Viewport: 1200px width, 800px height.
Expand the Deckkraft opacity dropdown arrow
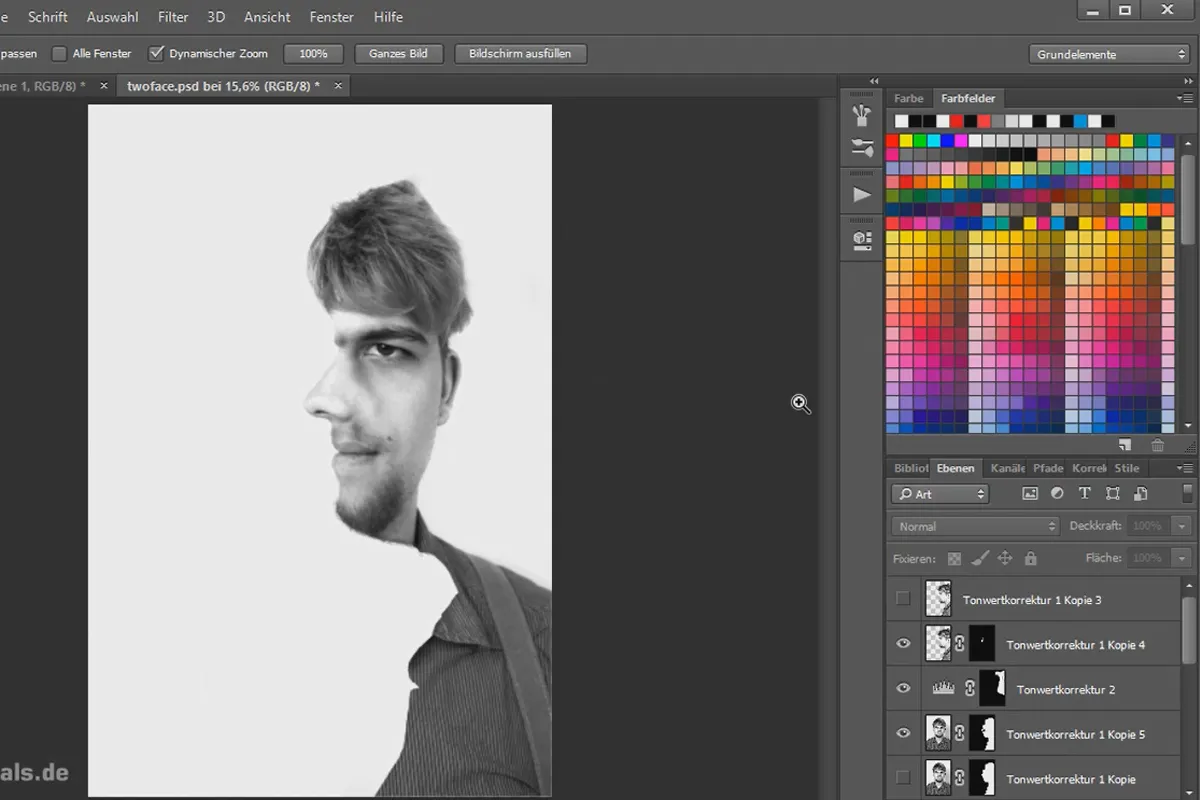(x=1182, y=526)
